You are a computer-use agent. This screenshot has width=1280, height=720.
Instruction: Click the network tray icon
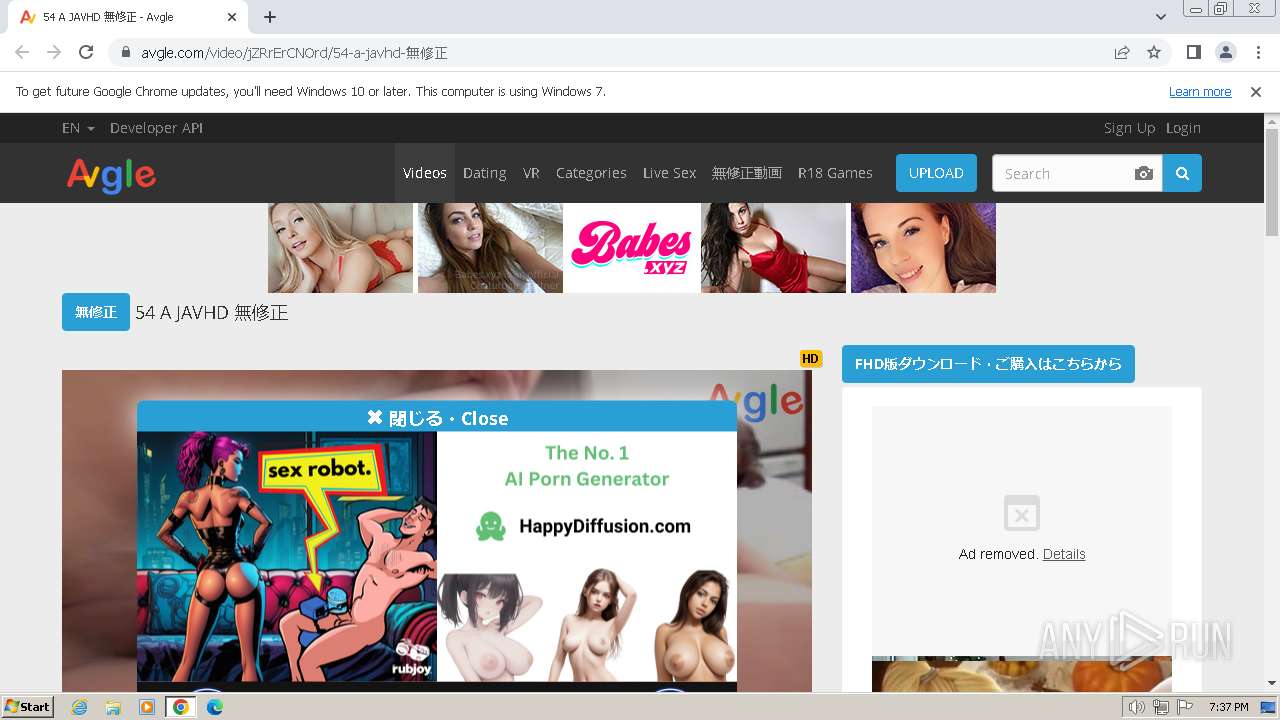click(x=1161, y=707)
